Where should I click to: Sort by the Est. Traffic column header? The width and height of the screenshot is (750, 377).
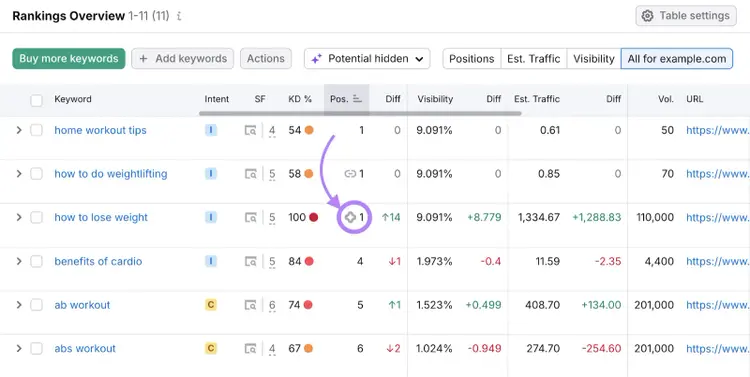pos(537,99)
